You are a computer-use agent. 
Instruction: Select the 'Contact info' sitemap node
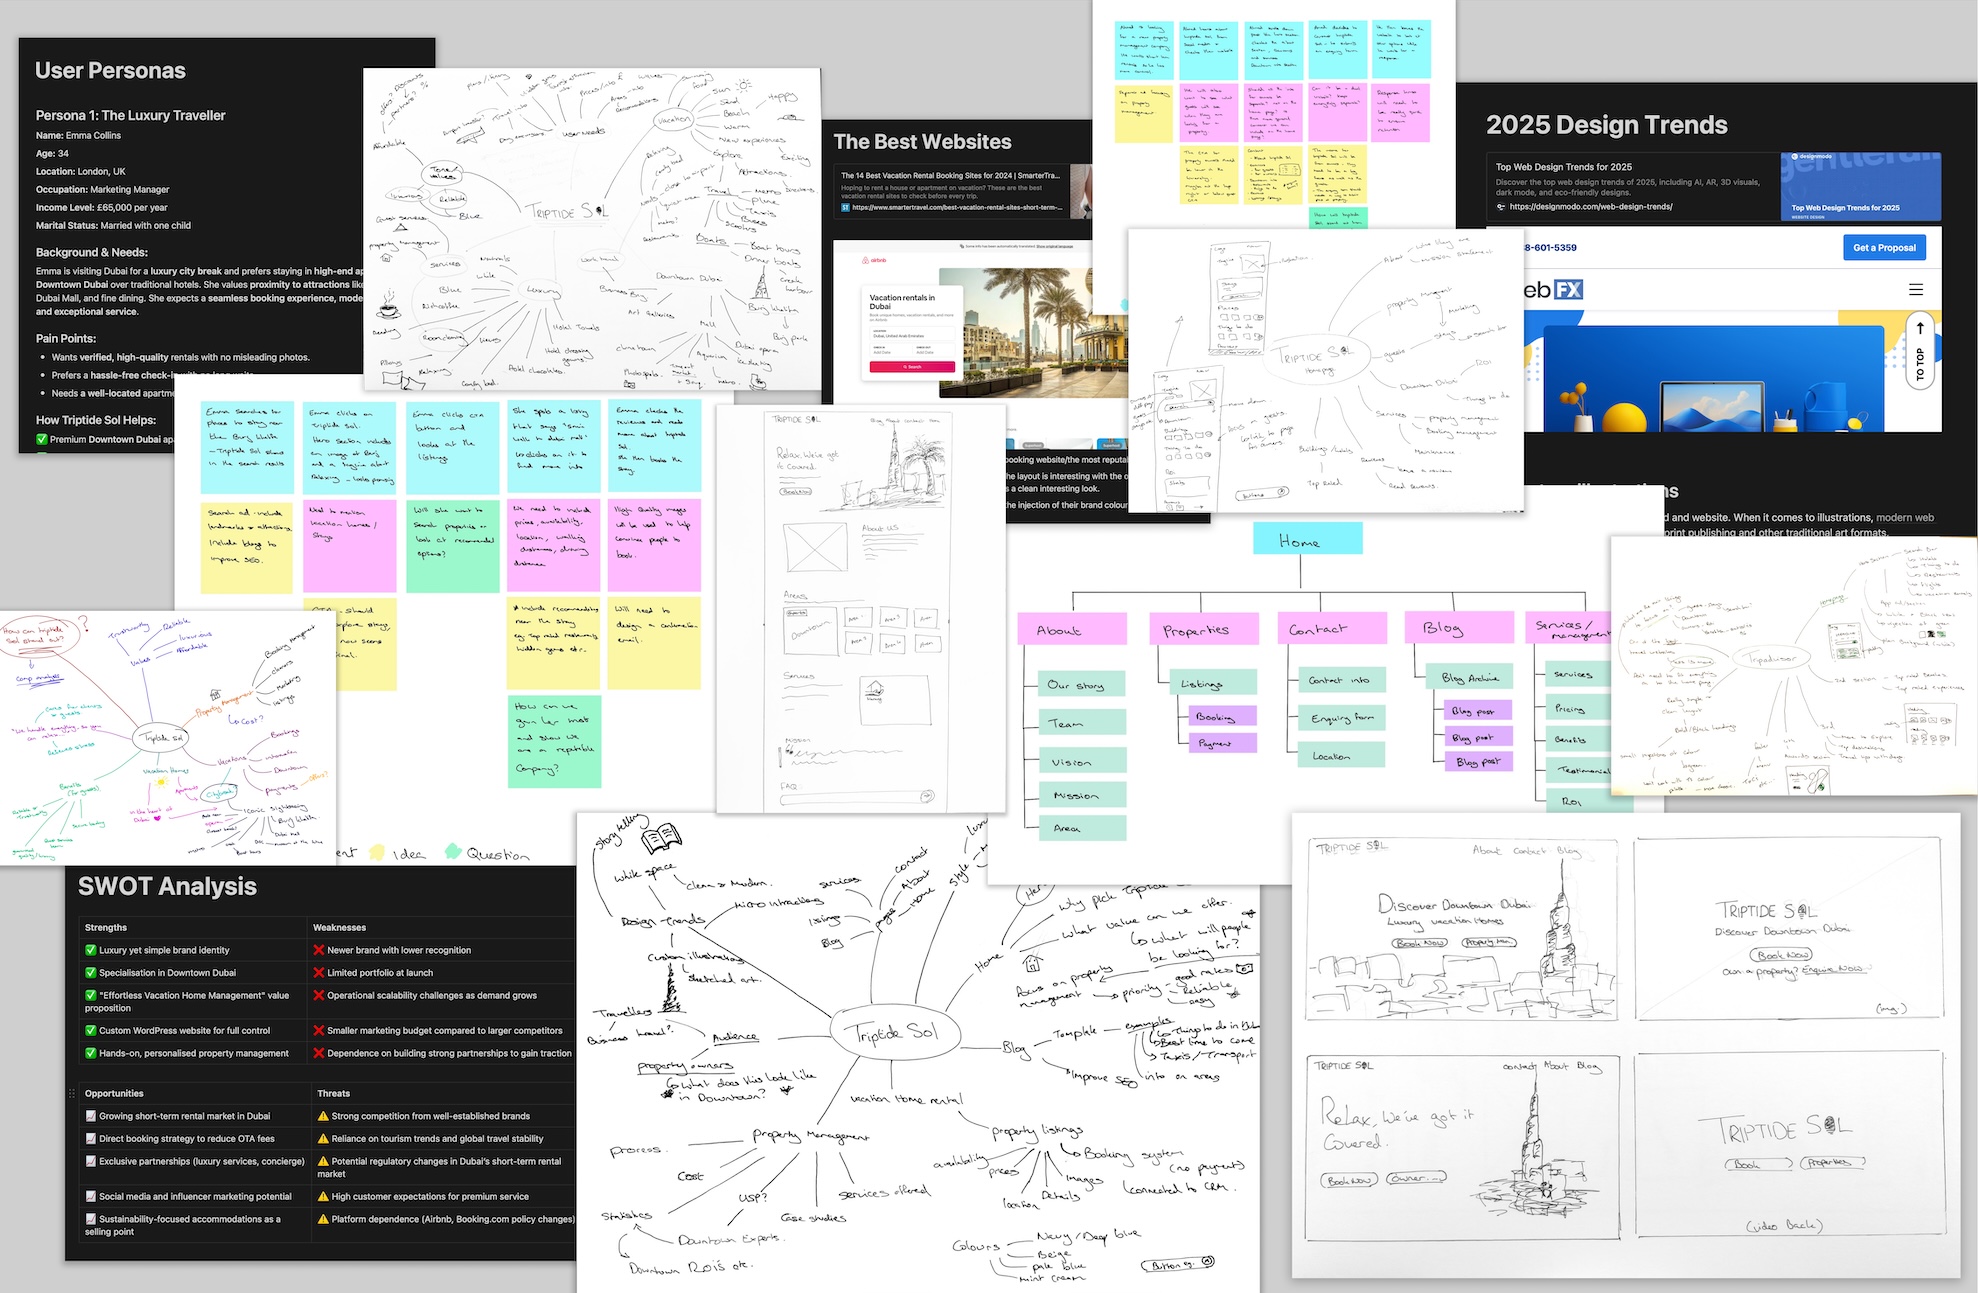tap(1341, 679)
